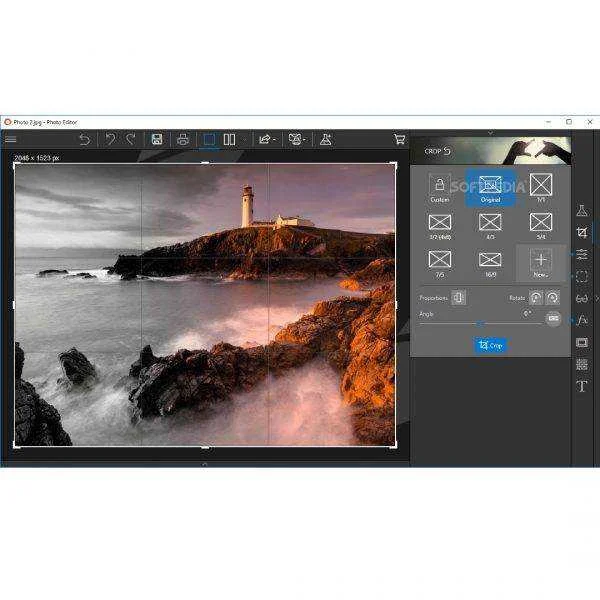Rotate the image counterclockwise
This screenshot has height=600, width=600.
coord(536,298)
